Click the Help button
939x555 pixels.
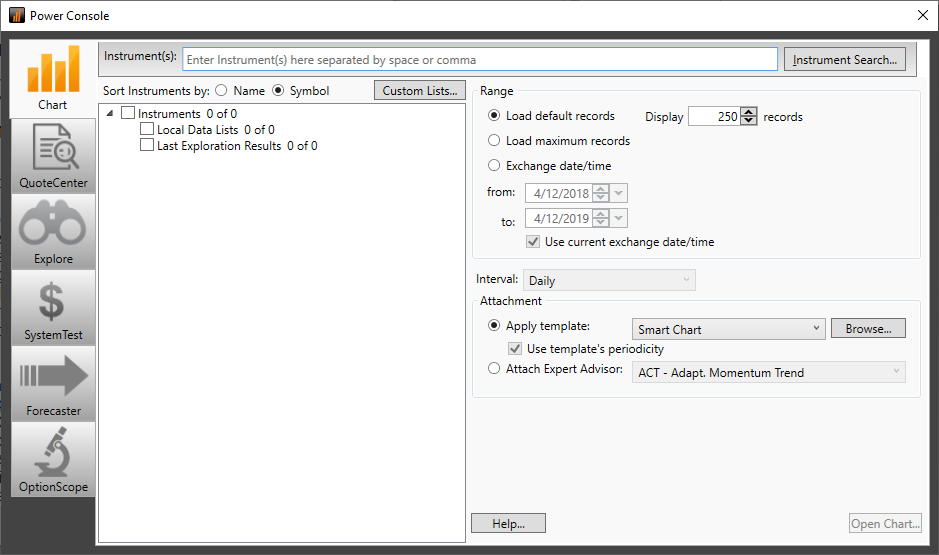point(508,523)
